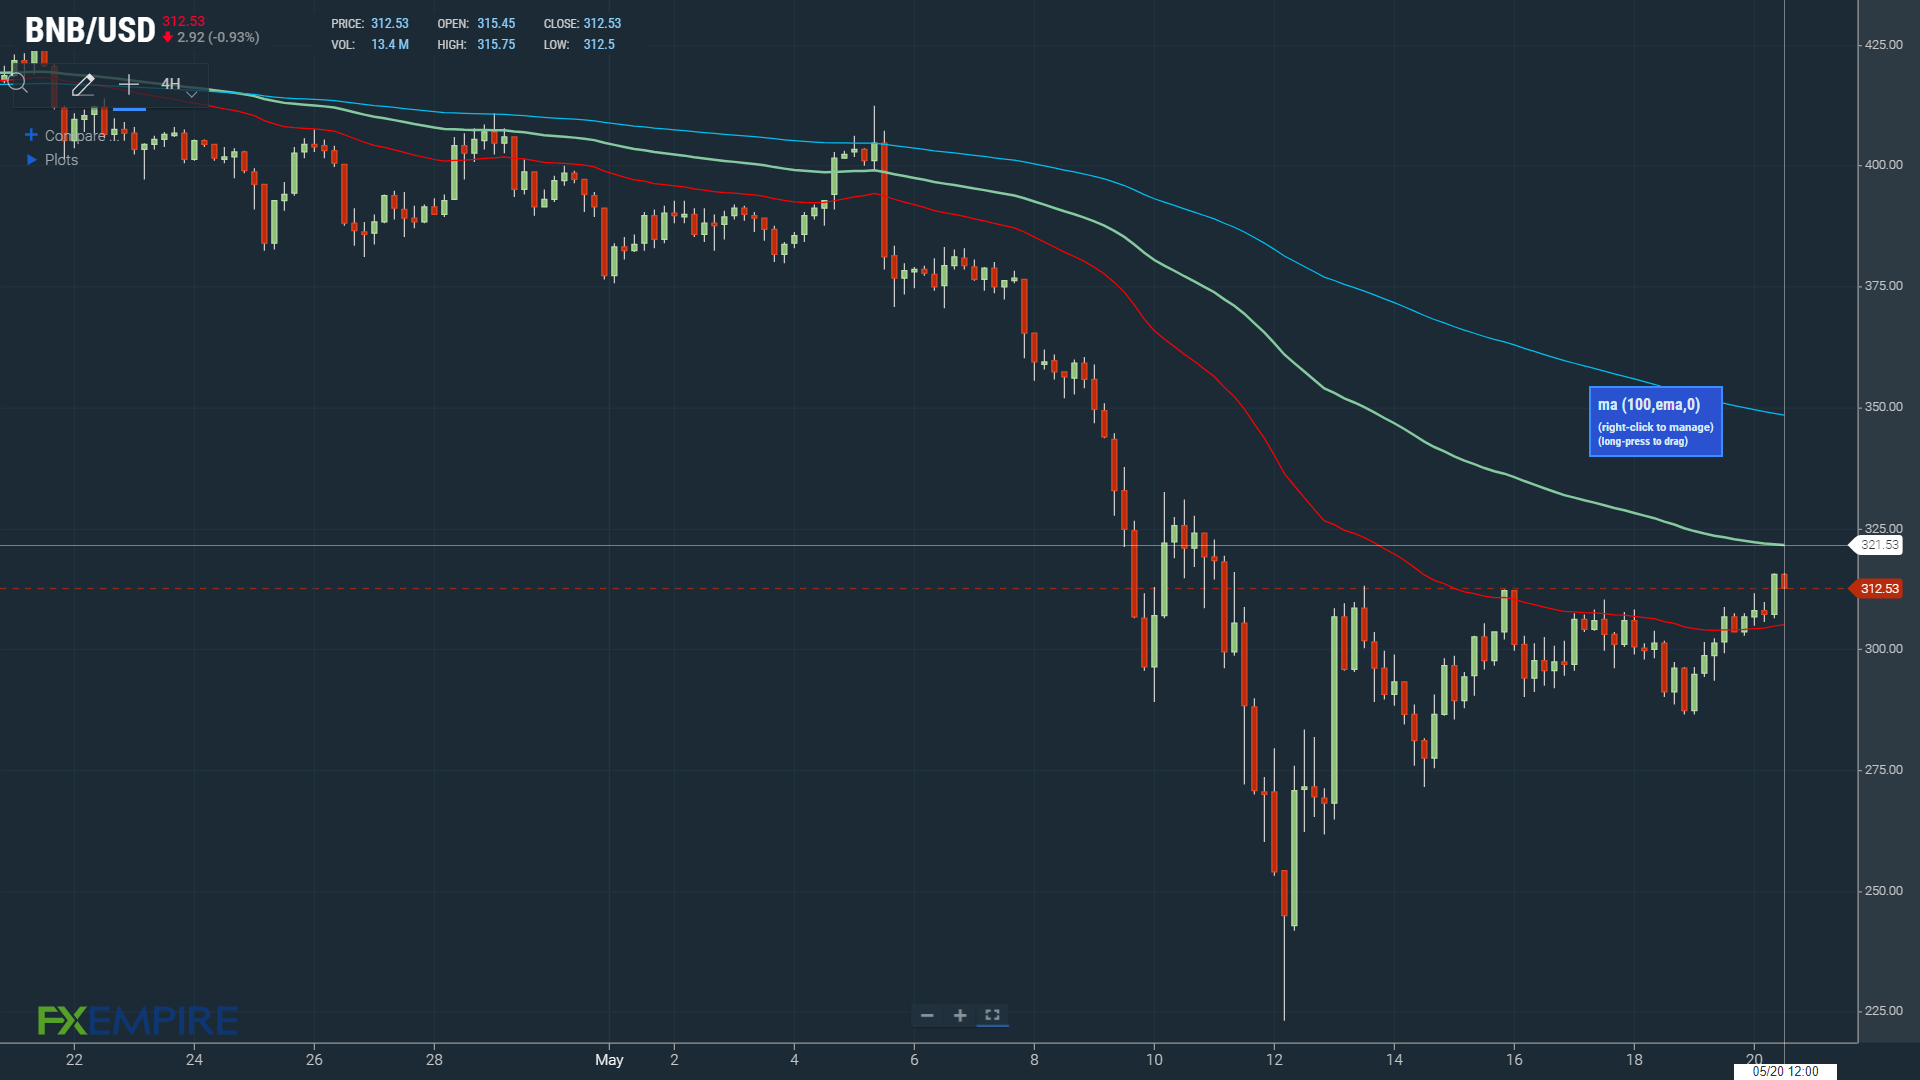Click the OPEN 315.45 value
Image resolution: width=1920 pixels, height=1080 pixels.
pyautogui.click(x=496, y=23)
